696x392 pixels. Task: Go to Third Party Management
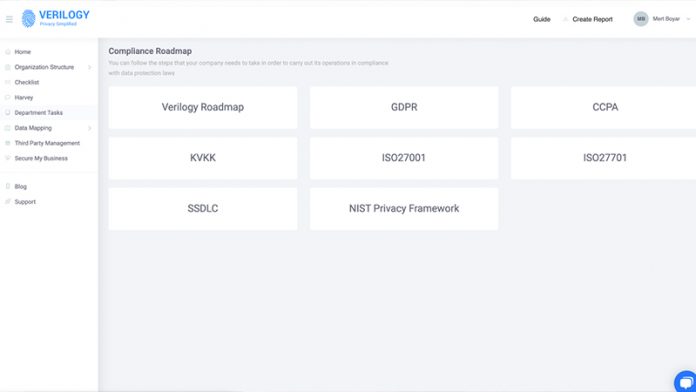point(49,143)
